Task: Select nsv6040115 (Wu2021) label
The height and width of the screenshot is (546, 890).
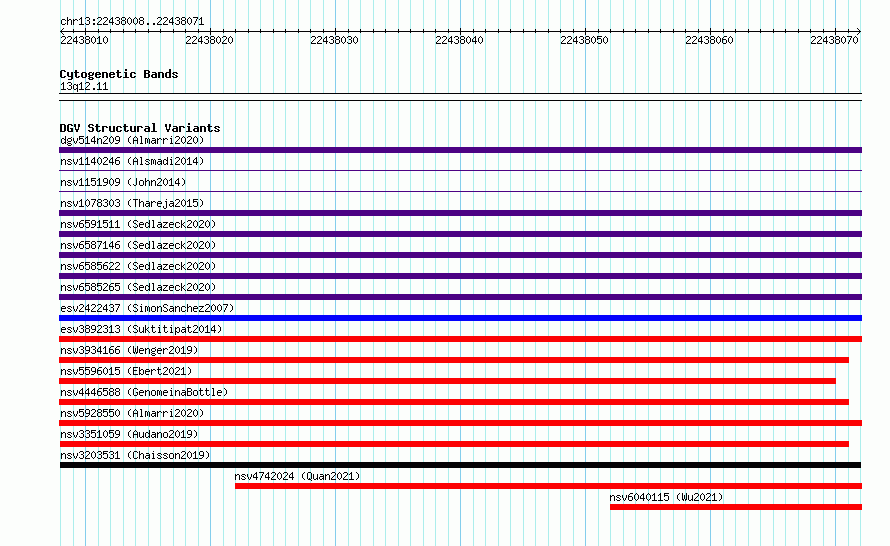Action: [x=666, y=497]
